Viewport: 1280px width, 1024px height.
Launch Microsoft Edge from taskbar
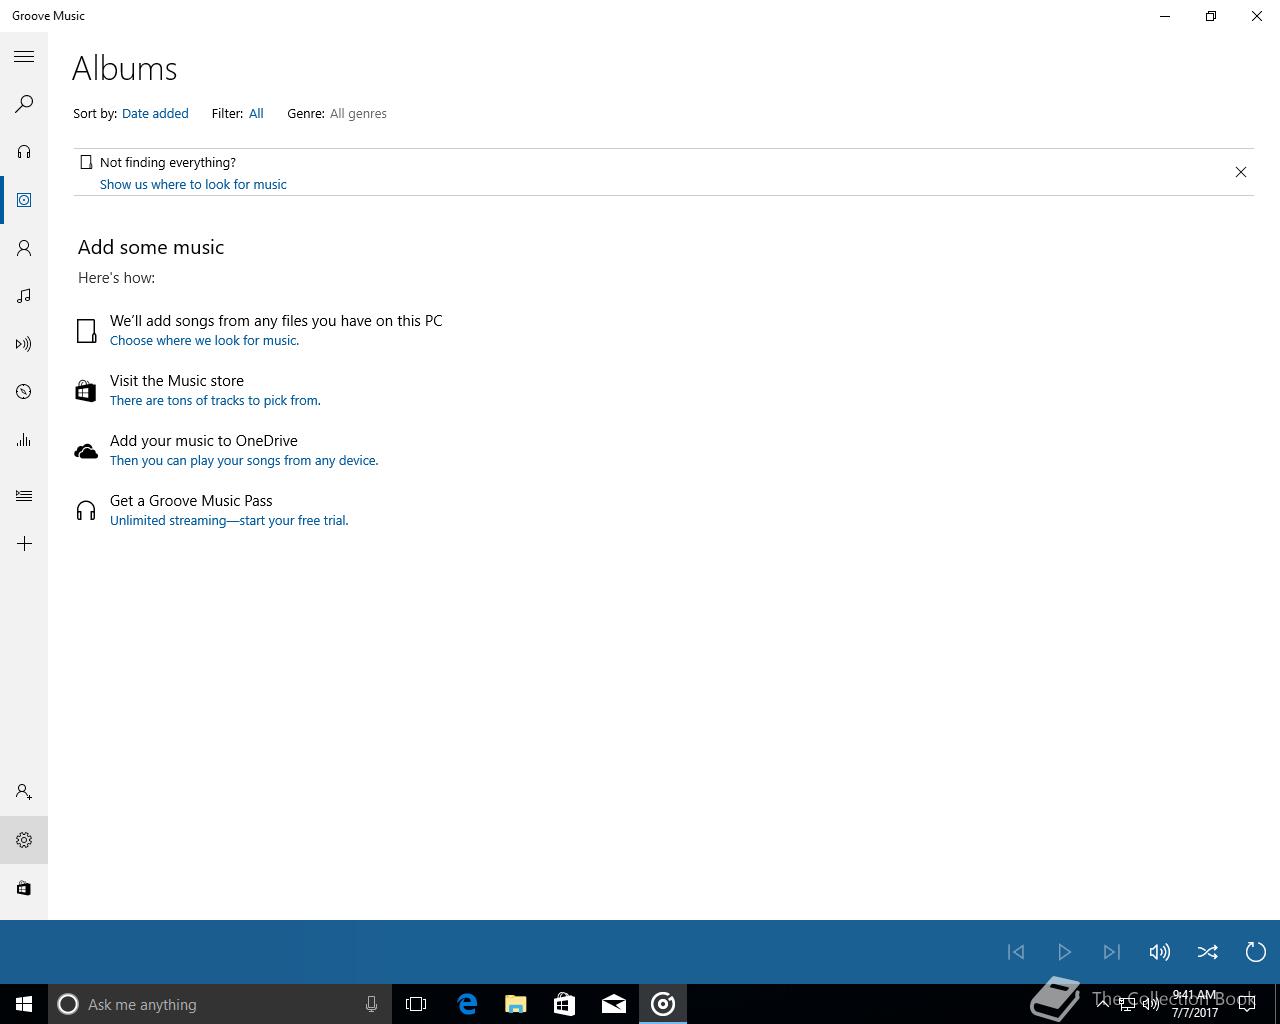467,1004
